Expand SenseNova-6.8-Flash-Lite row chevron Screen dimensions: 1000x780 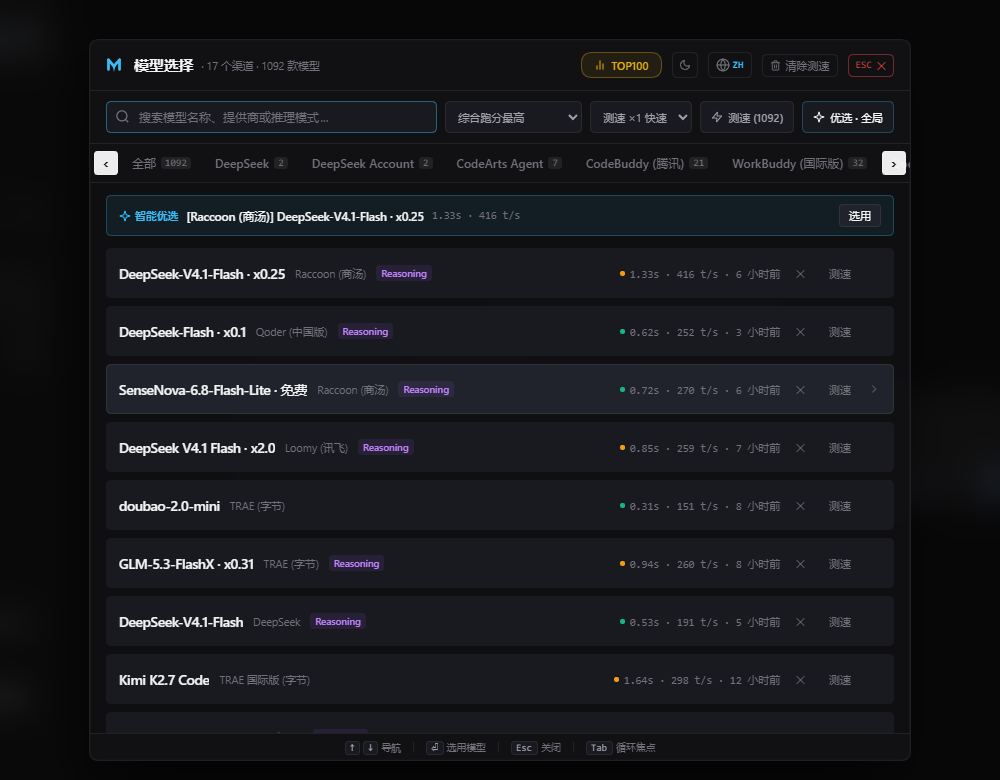point(874,390)
